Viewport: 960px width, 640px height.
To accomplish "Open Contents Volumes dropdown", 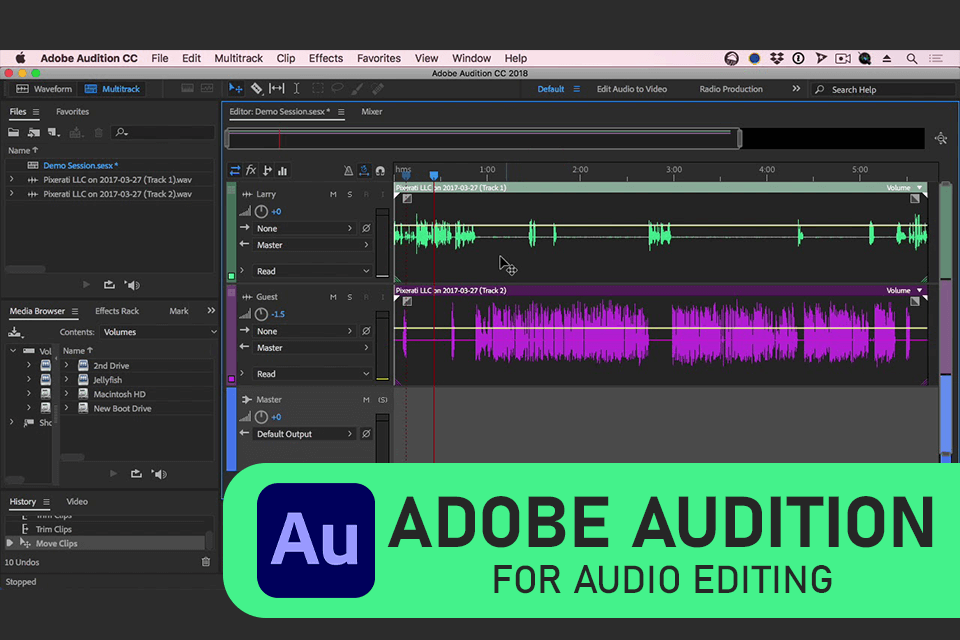I will pos(159,332).
